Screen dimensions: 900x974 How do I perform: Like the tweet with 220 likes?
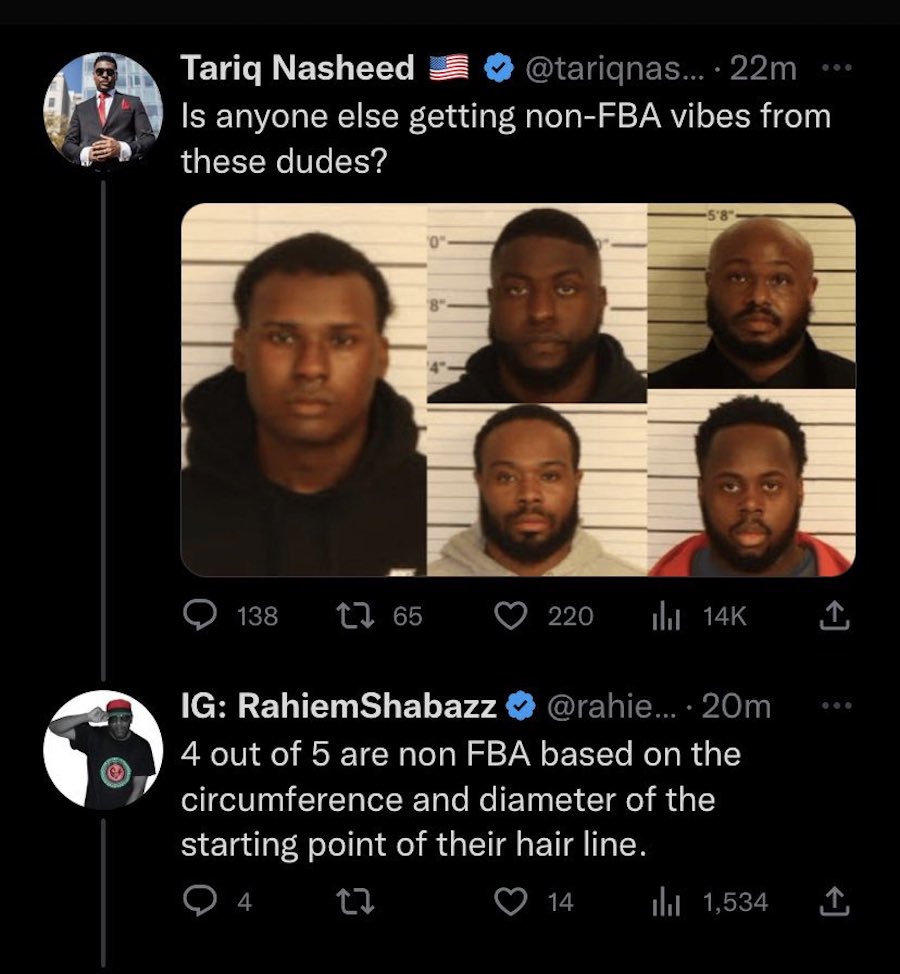click(517, 616)
